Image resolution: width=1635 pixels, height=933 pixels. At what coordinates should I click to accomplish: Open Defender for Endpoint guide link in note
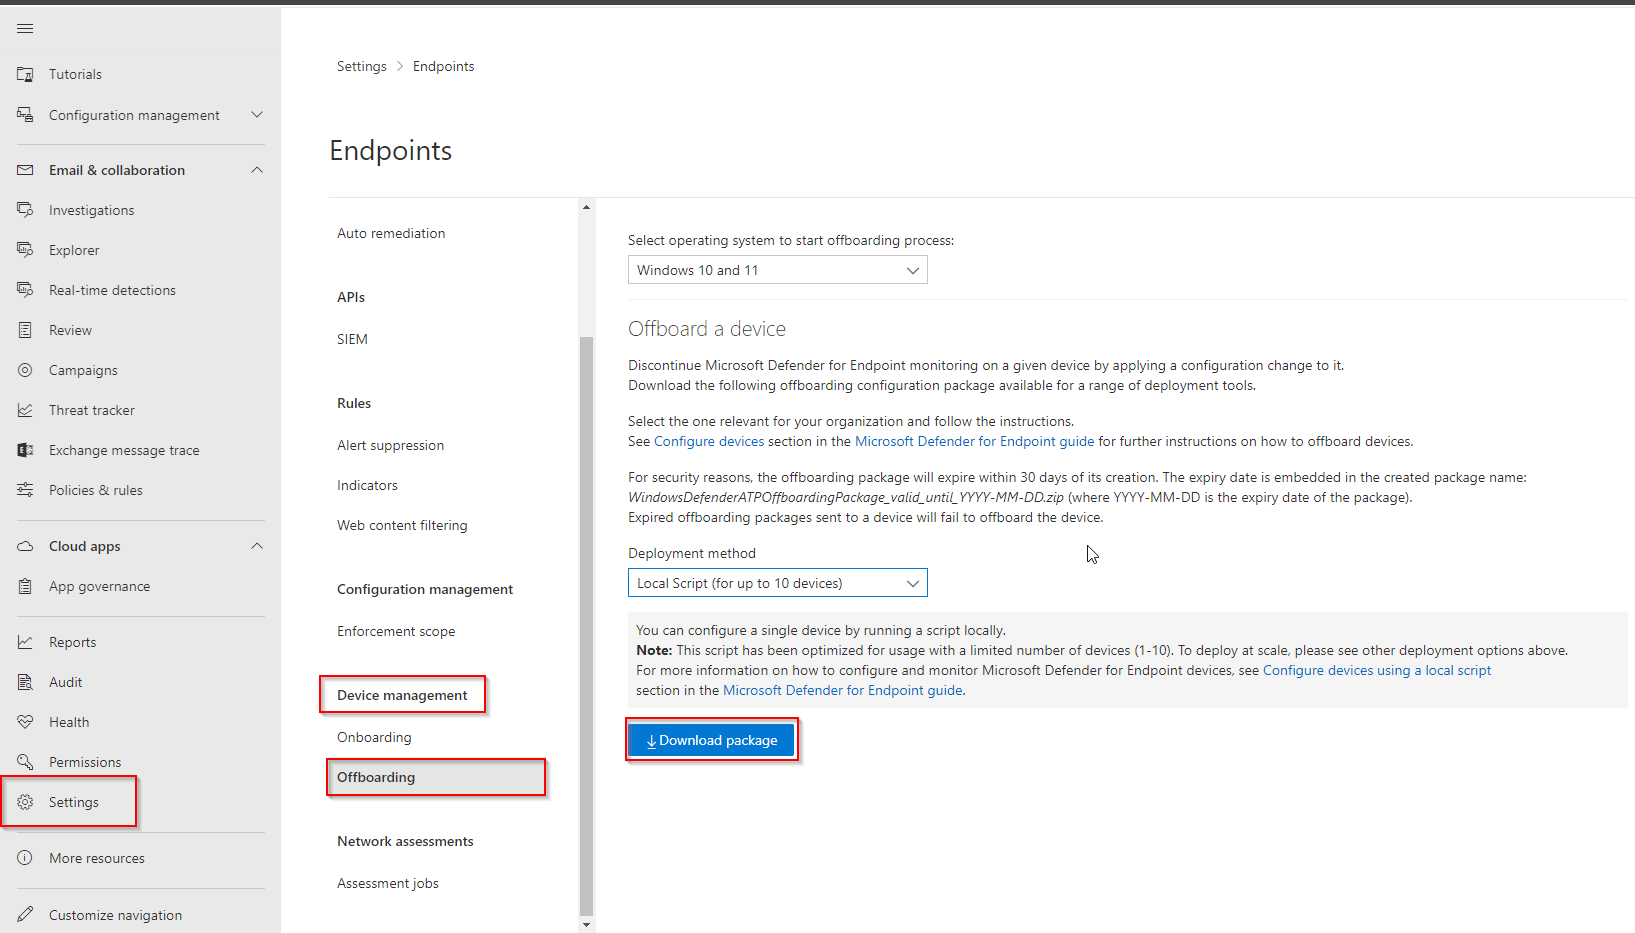[843, 690]
